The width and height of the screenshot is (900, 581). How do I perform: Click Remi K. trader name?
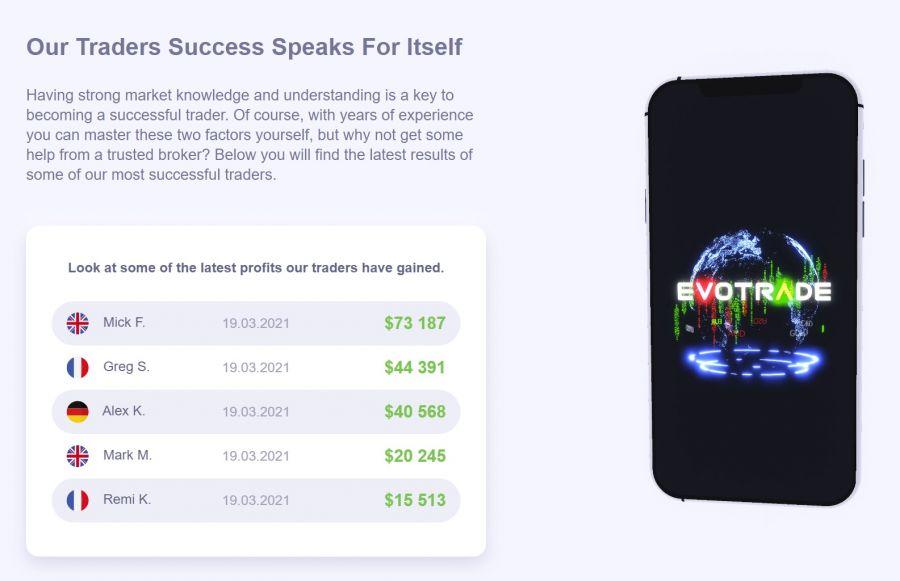click(127, 499)
